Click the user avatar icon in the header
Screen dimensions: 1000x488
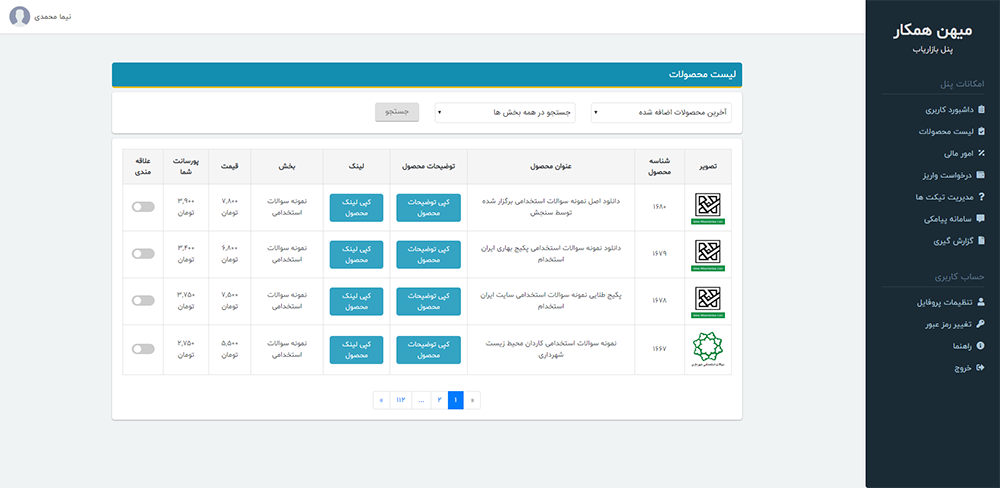(20, 18)
